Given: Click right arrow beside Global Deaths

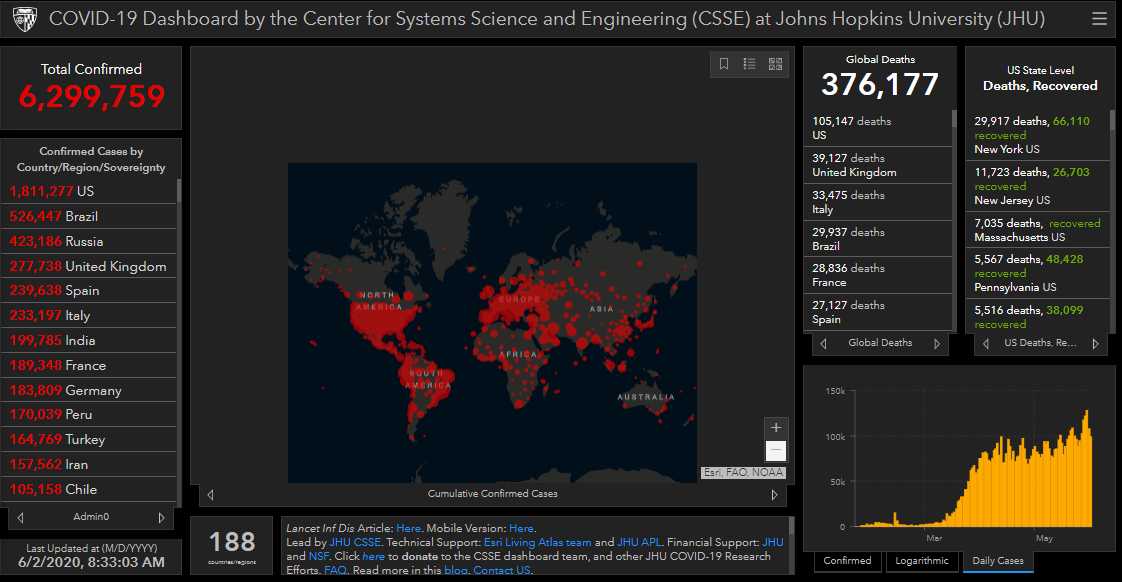Looking at the screenshot, I should click(937, 343).
